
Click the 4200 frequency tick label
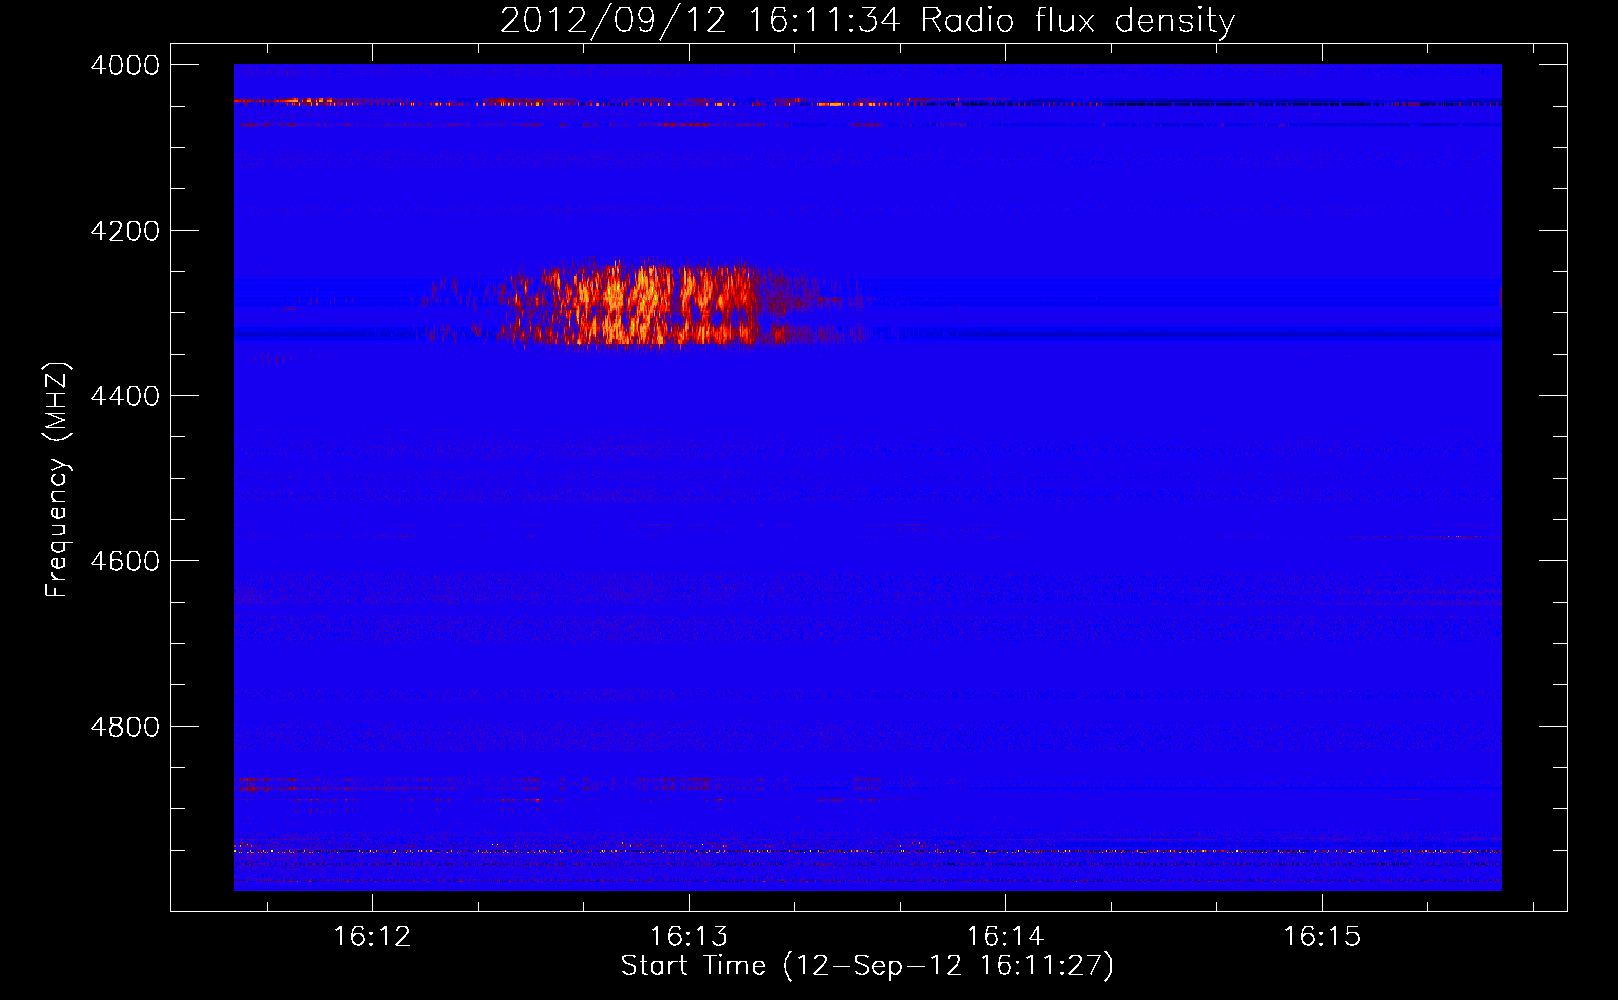point(125,231)
